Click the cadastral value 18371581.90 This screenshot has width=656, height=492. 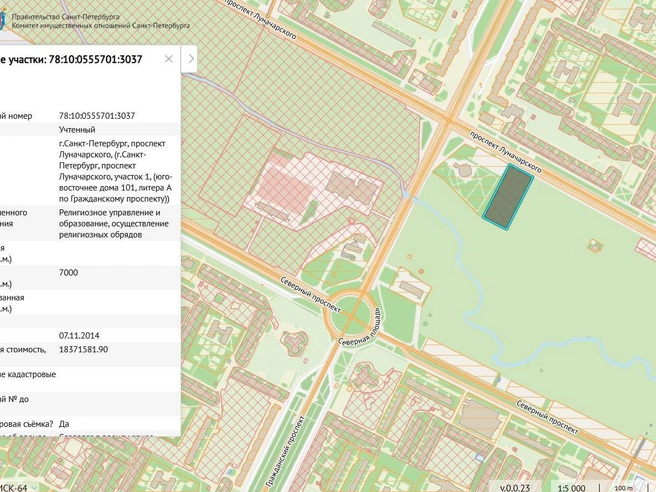(x=83, y=349)
